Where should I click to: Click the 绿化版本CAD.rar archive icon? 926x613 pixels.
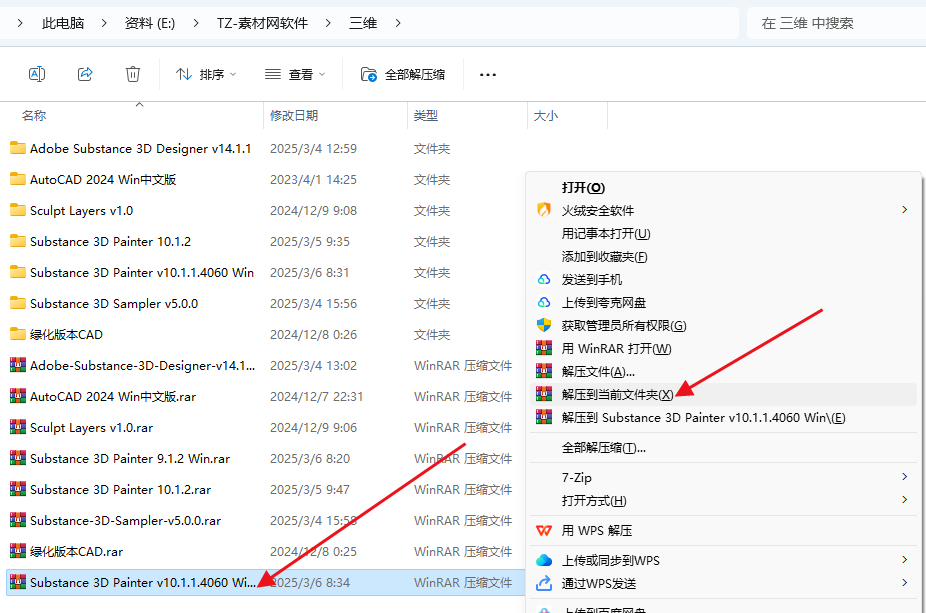pos(18,551)
